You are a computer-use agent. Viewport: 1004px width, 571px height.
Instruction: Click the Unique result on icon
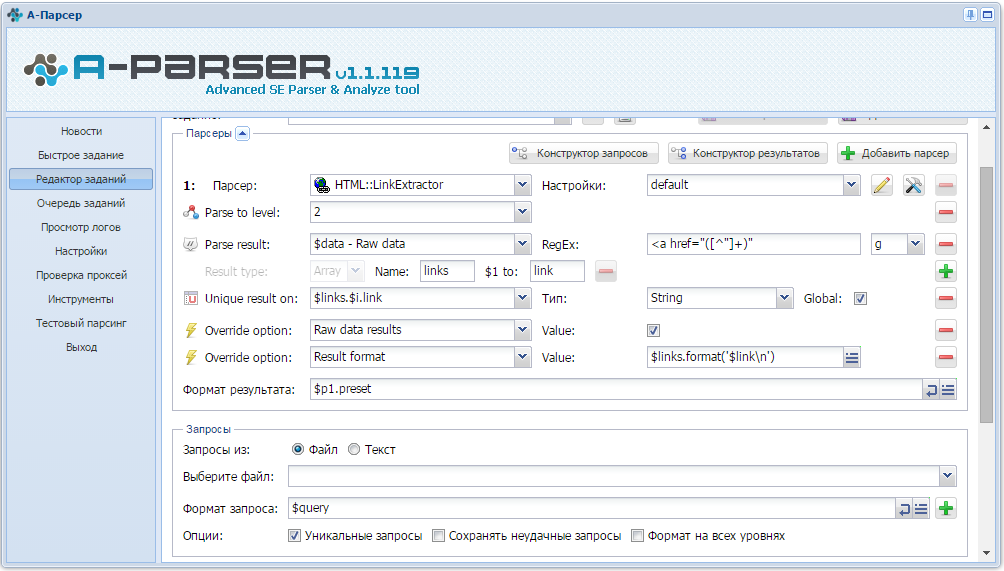(191, 298)
